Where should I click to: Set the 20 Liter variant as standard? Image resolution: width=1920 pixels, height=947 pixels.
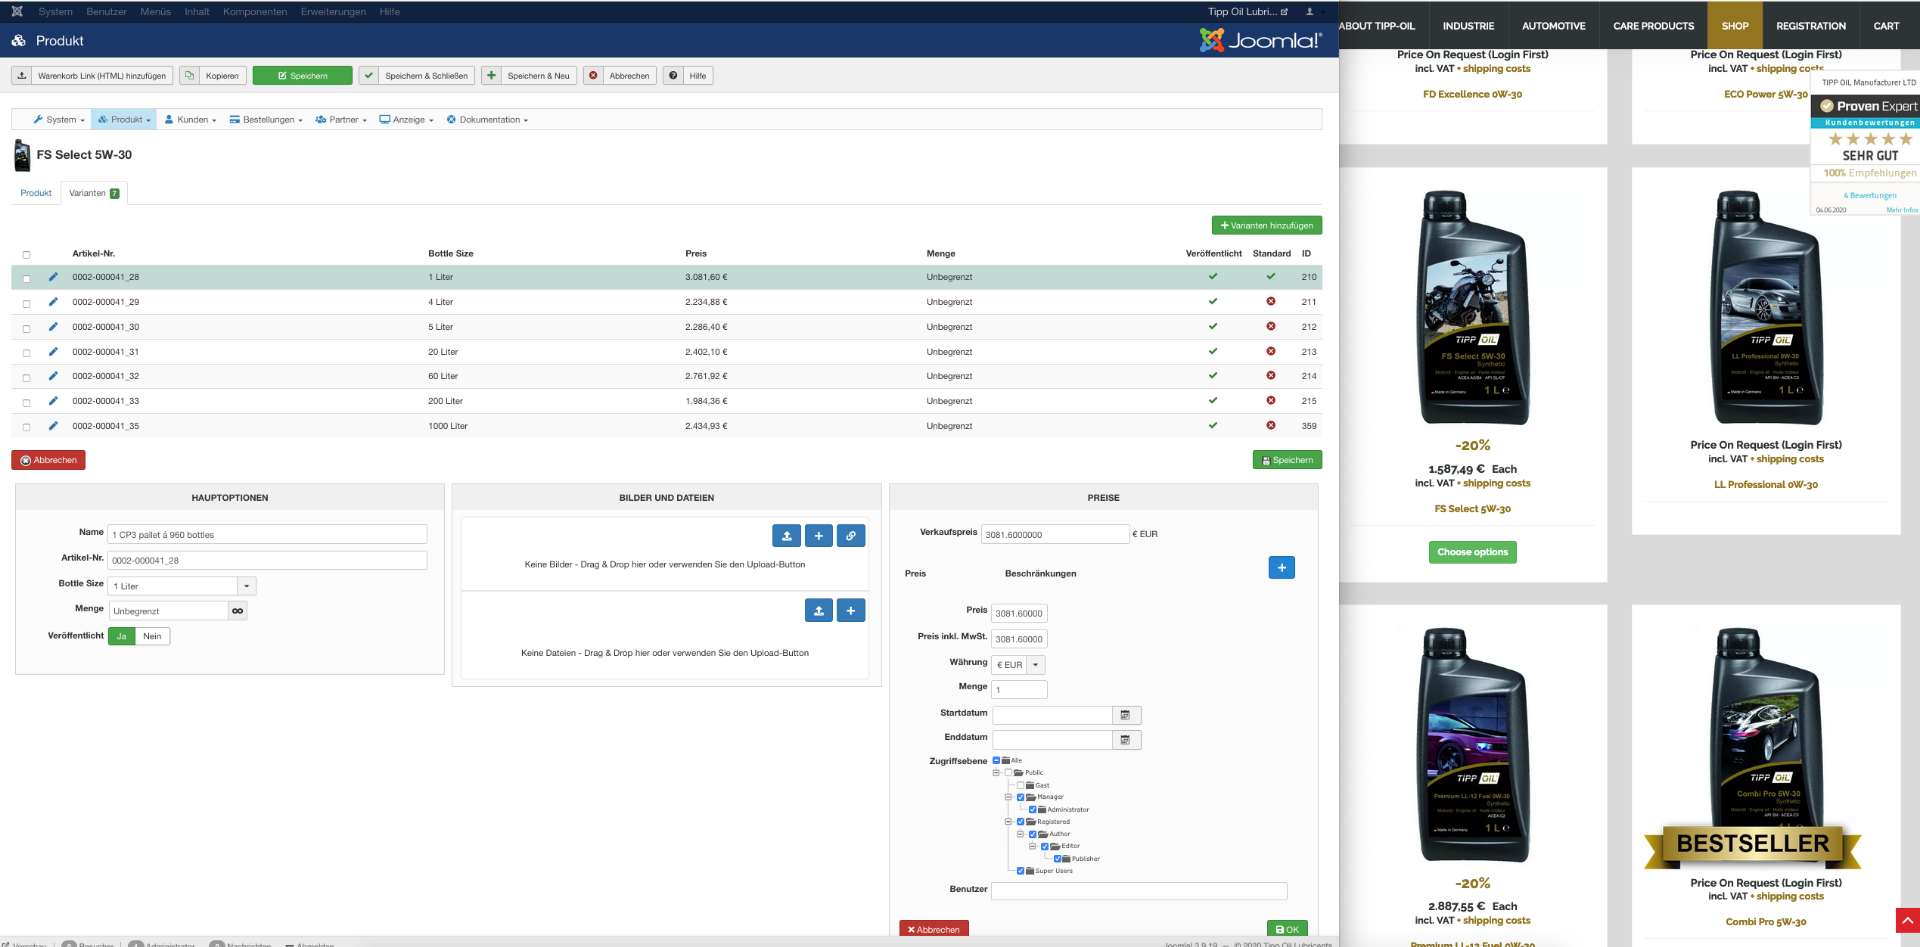(1271, 351)
